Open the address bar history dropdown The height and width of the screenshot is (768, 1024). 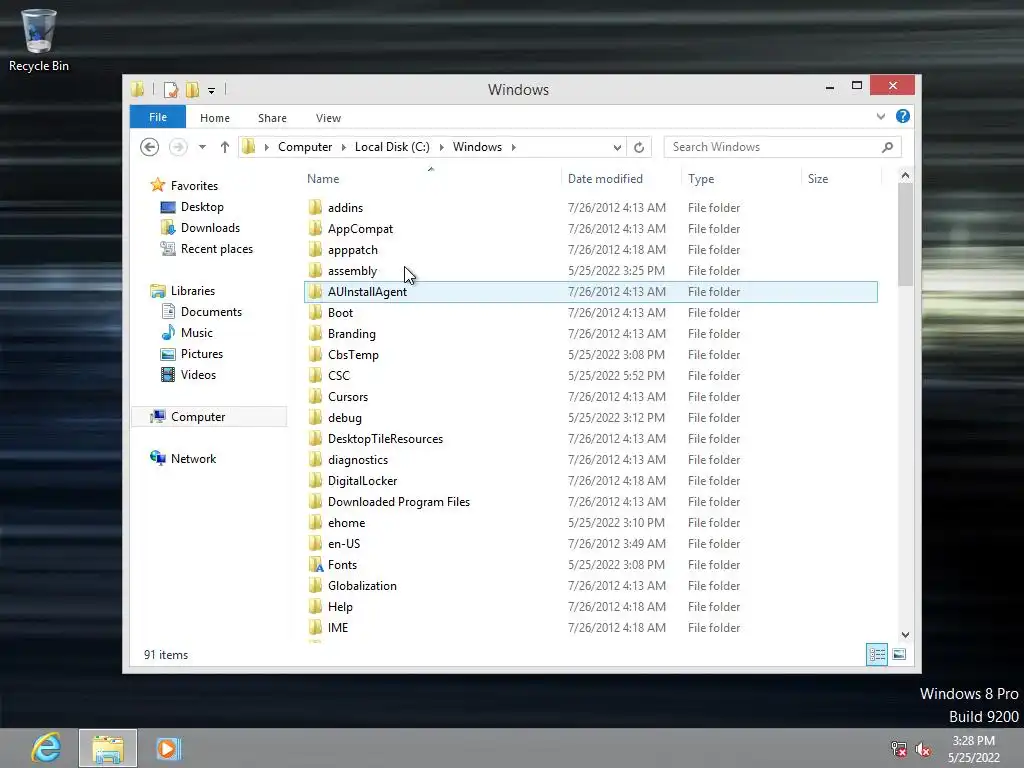click(x=616, y=148)
